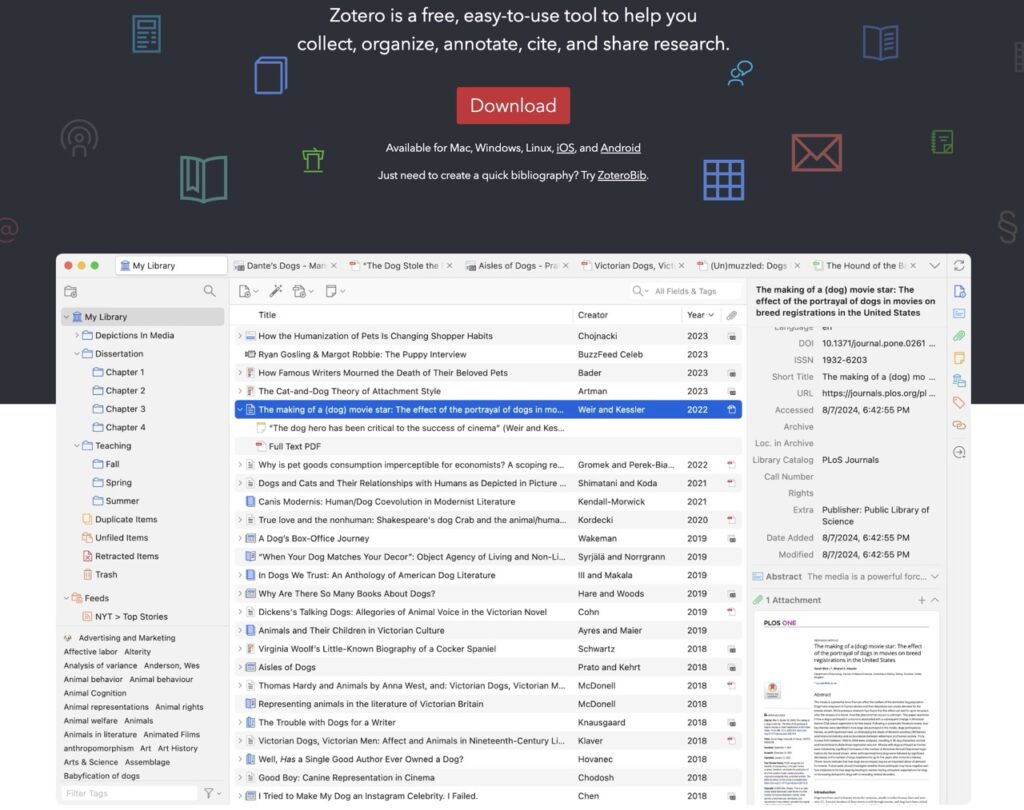Click the Add Item by Identifier wand icon

[x=276, y=291]
